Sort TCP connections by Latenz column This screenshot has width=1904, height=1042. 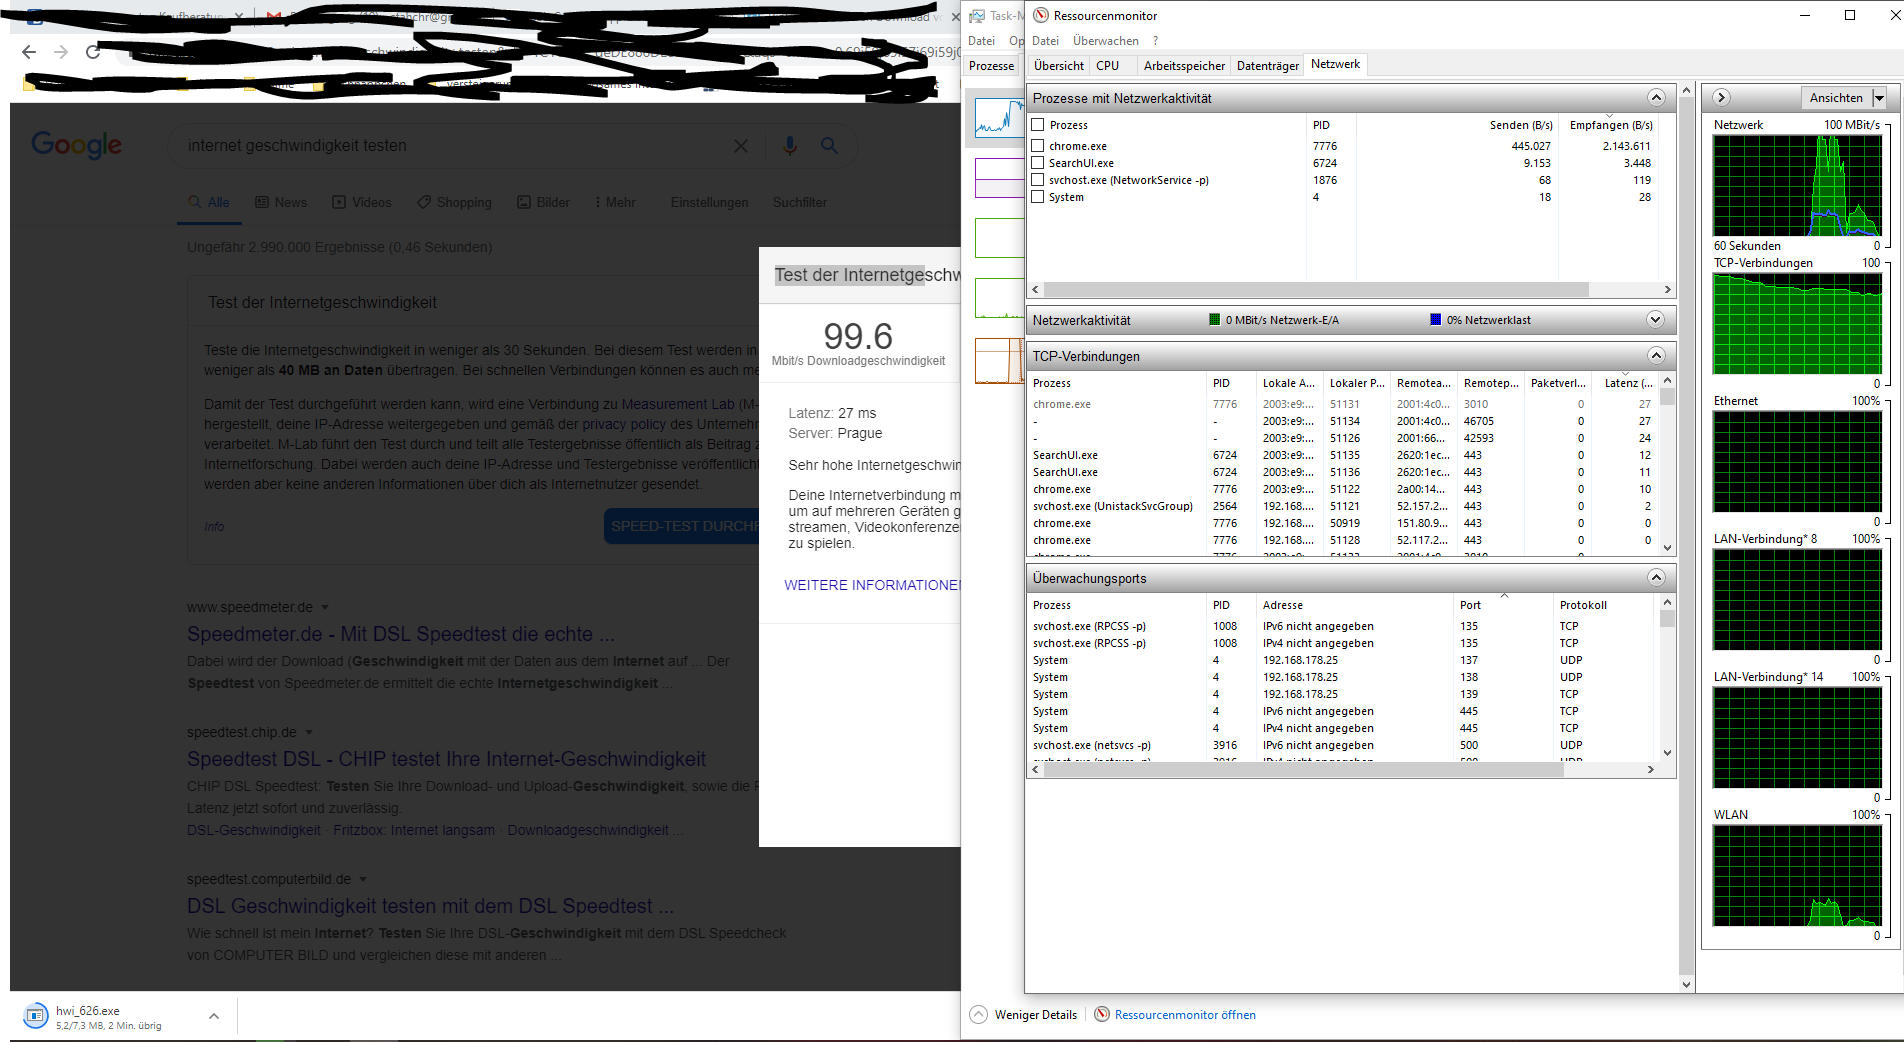(1627, 383)
